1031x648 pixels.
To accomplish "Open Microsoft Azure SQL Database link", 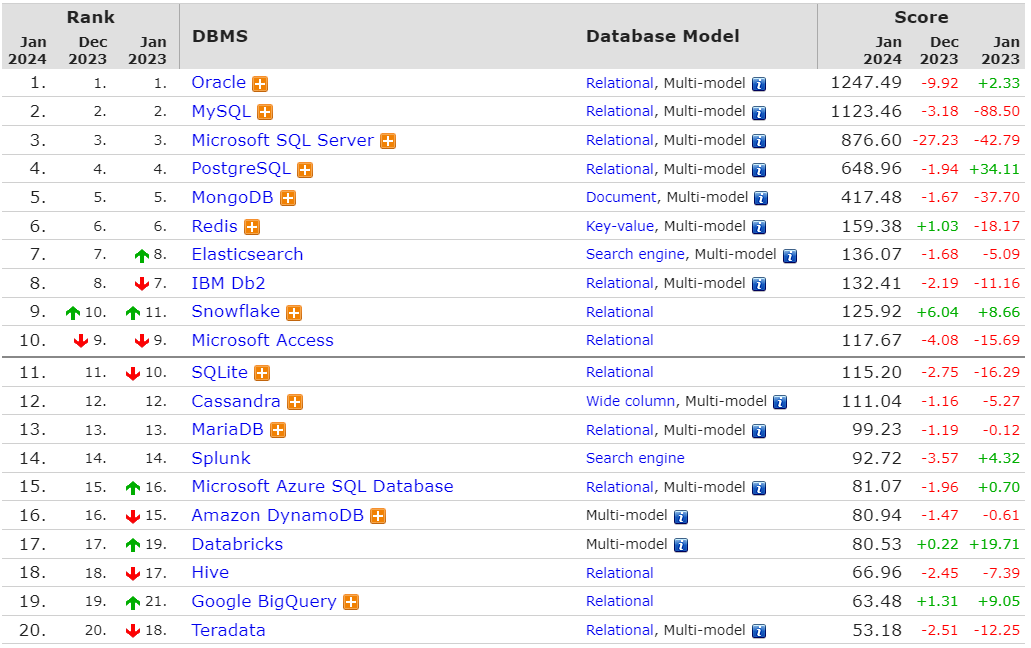I will click(x=322, y=487).
